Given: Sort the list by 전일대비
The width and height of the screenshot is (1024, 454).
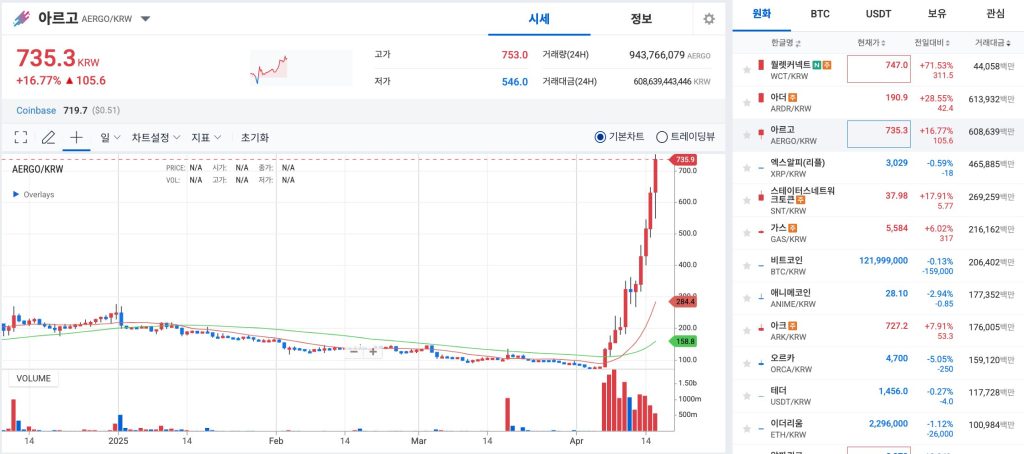Looking at the screenshot, I should point(932,43).
